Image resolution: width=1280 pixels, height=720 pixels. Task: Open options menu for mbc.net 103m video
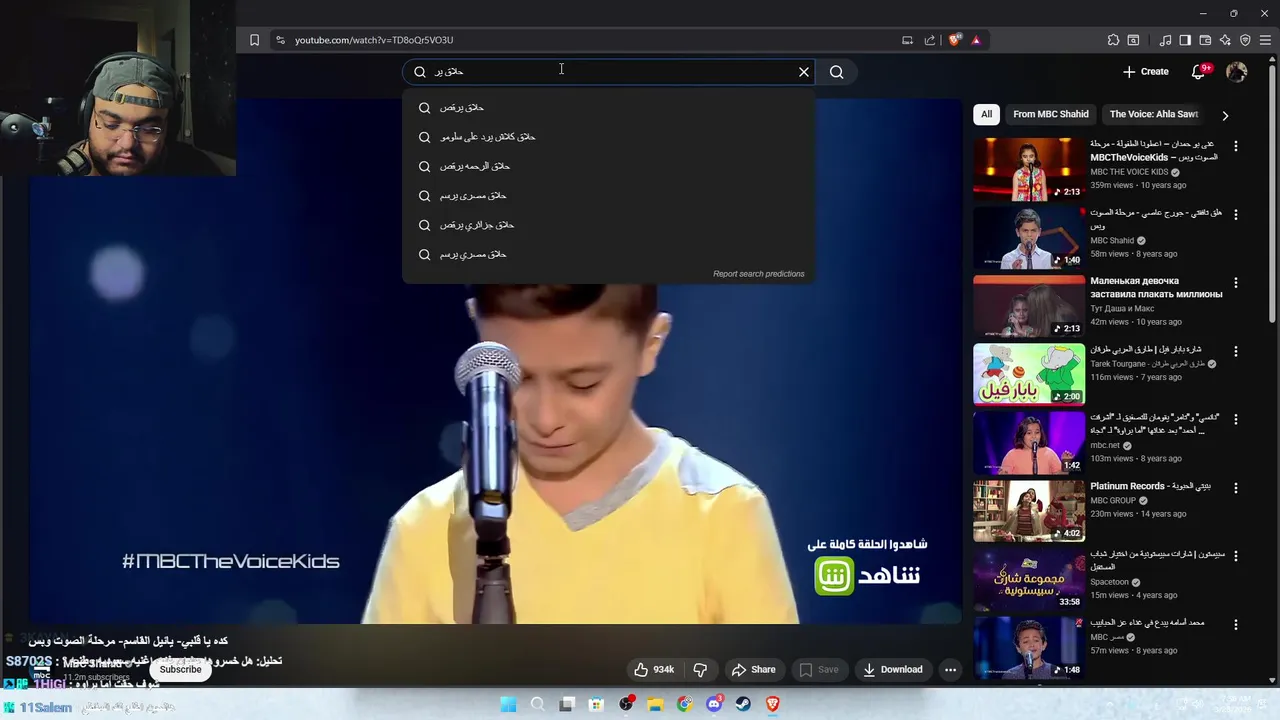(x=1235, y=419)
